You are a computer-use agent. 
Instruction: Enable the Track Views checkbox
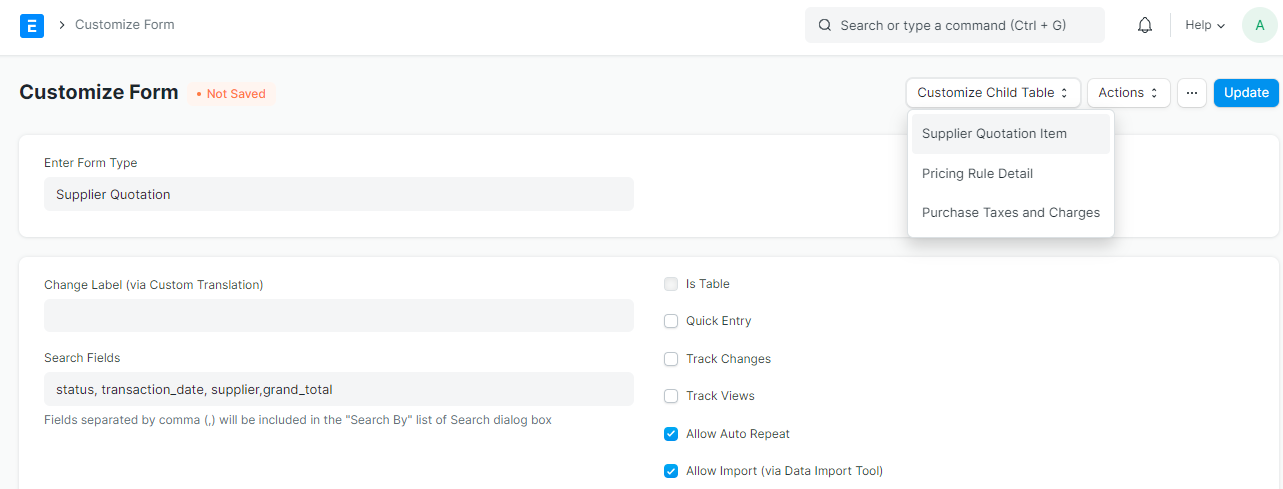click(671, 396)
